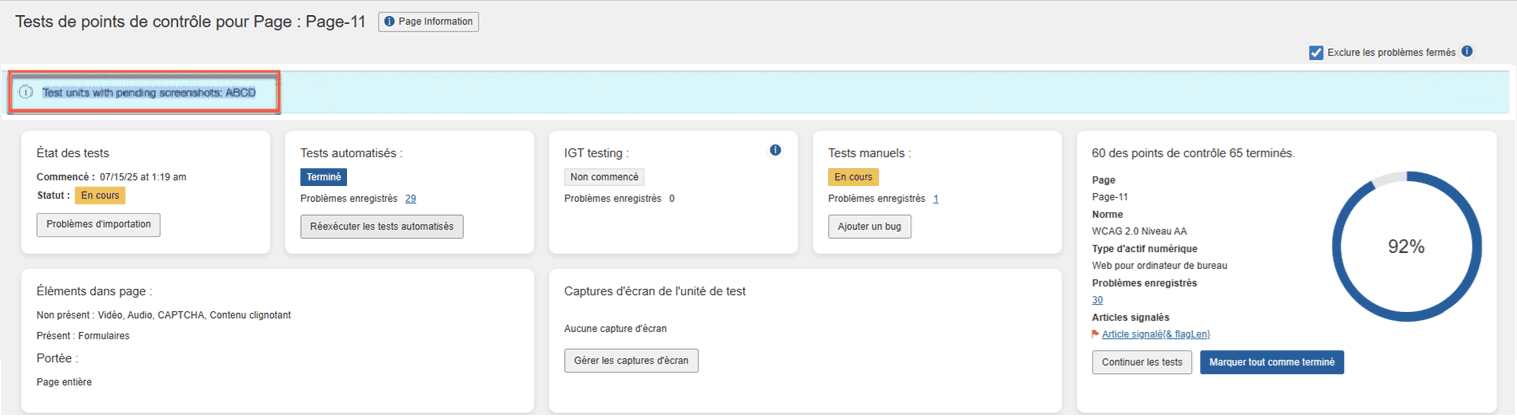Click Réexécuter les tests automatisés
Viewport: 1517px width, 418px height.
(382, 226)
